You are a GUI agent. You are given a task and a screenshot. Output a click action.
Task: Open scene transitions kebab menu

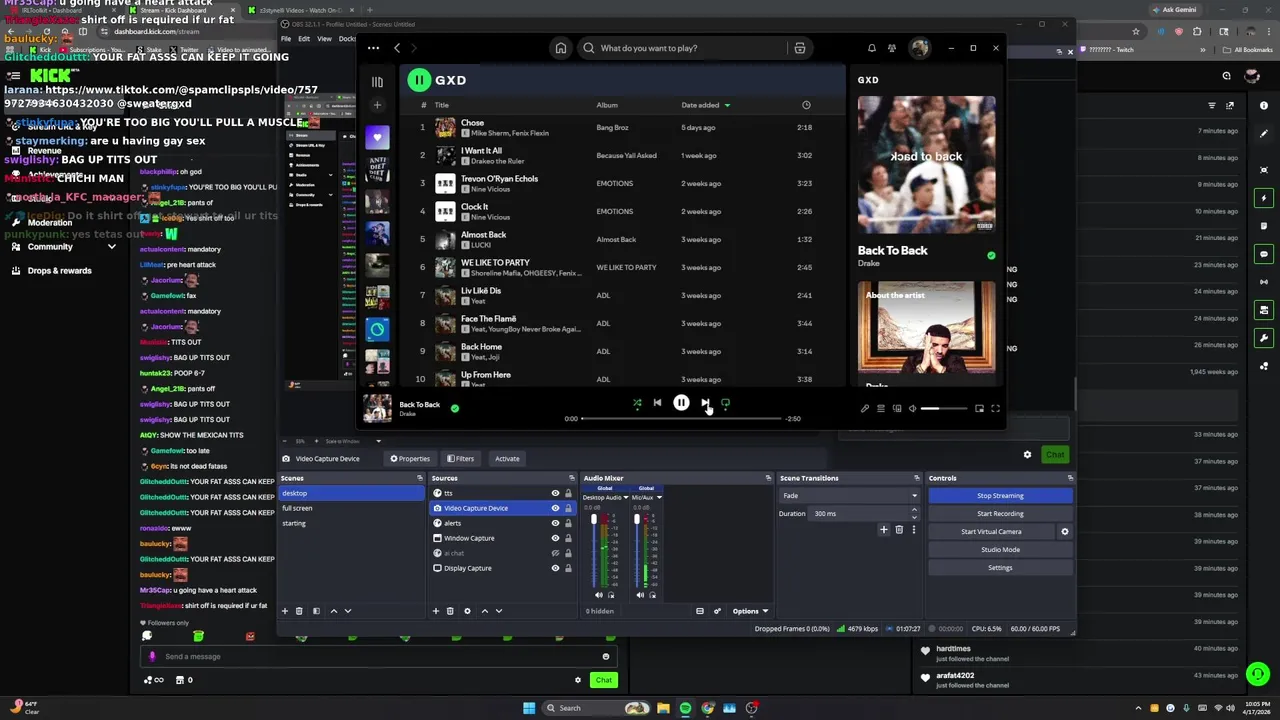(x=913, y=530)
